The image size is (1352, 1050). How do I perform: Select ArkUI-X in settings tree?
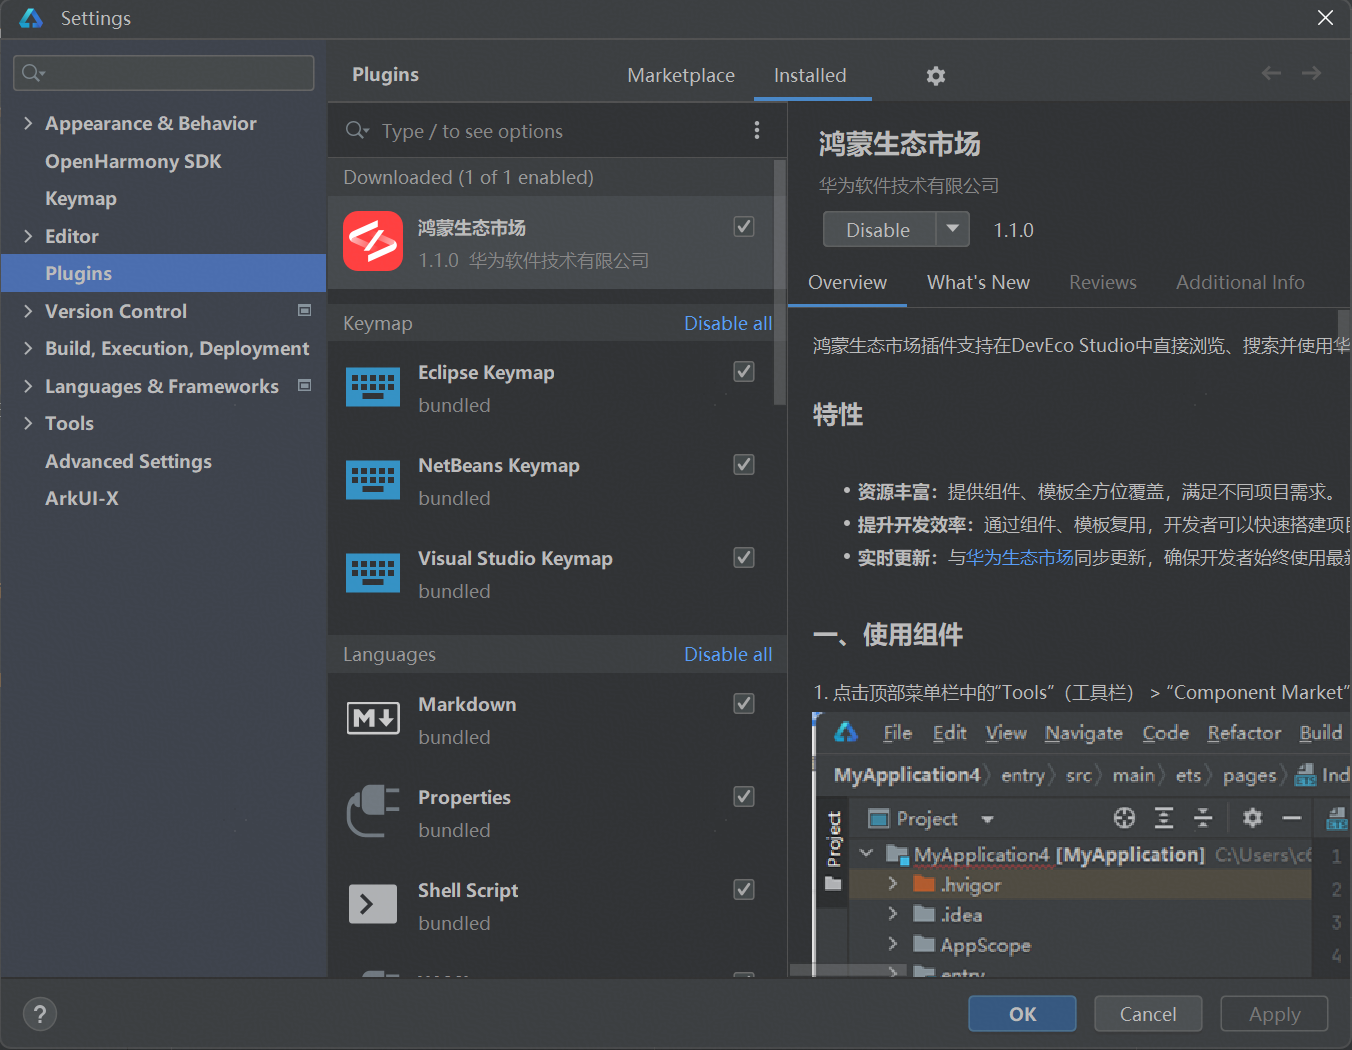[82, 498]
